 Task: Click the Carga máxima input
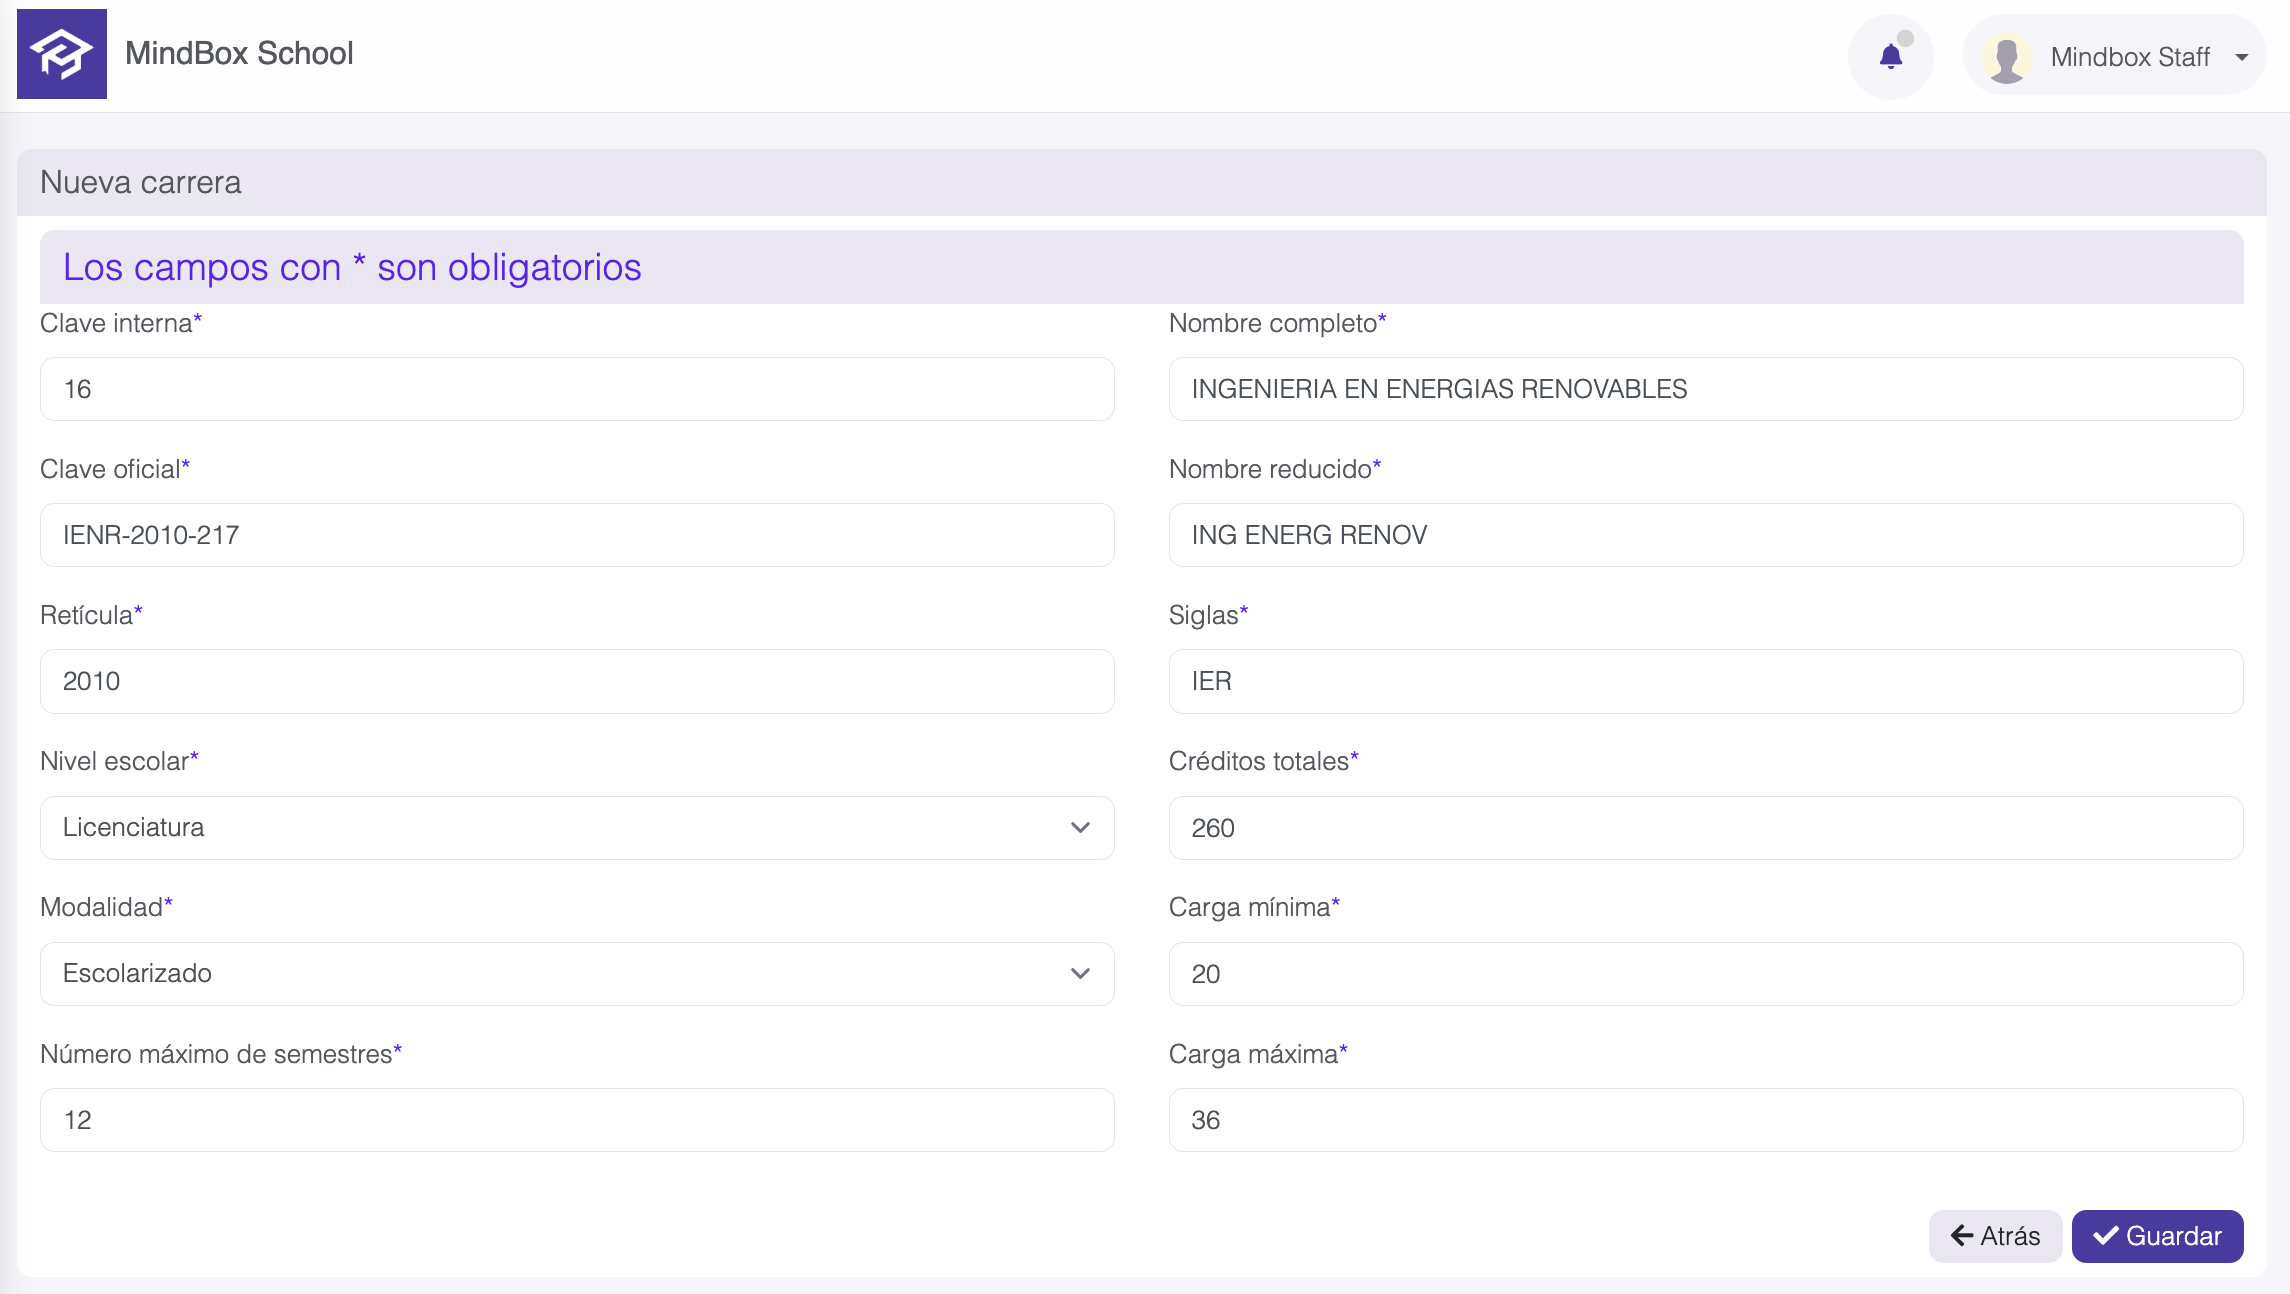point(1705,1120)
